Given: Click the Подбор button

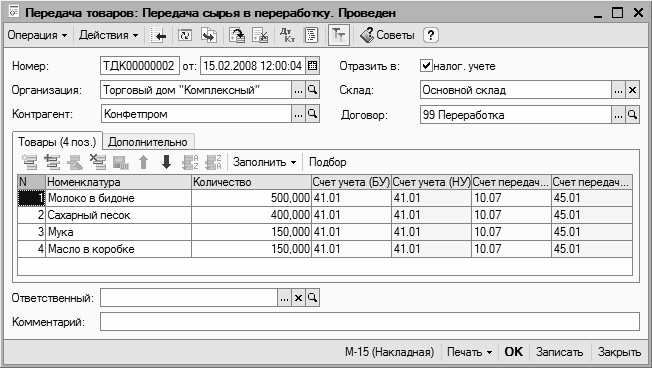Looking at the screenshot, I should 328,162.
